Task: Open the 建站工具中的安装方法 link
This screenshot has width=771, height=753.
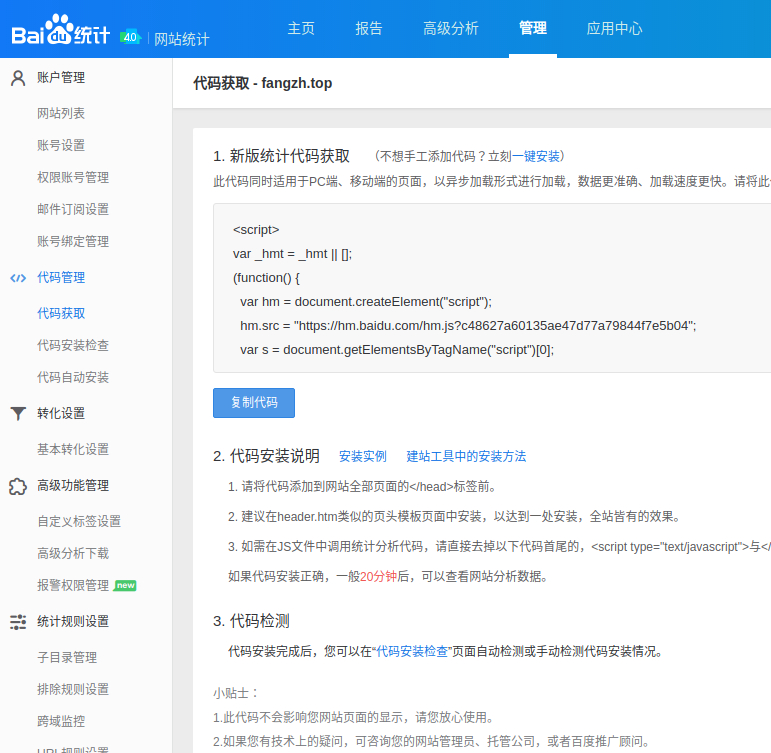Action: [x=466, y=456]
